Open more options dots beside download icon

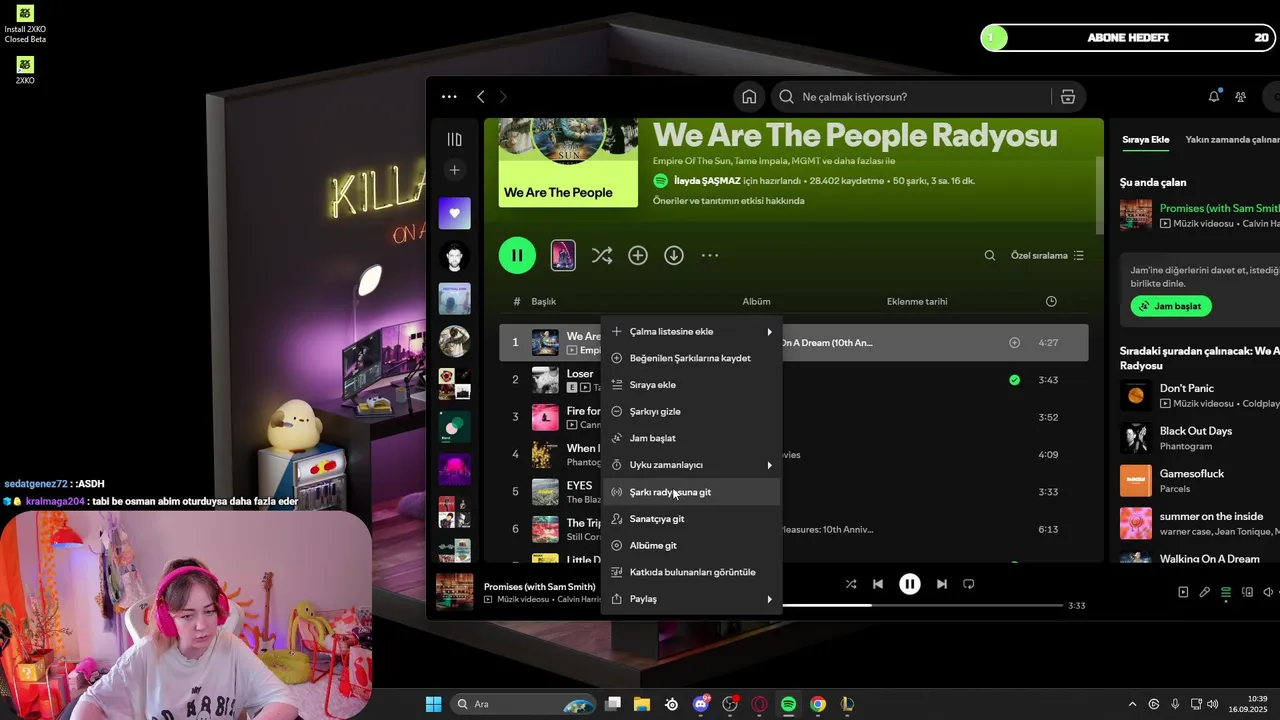[x=710, y=256]
